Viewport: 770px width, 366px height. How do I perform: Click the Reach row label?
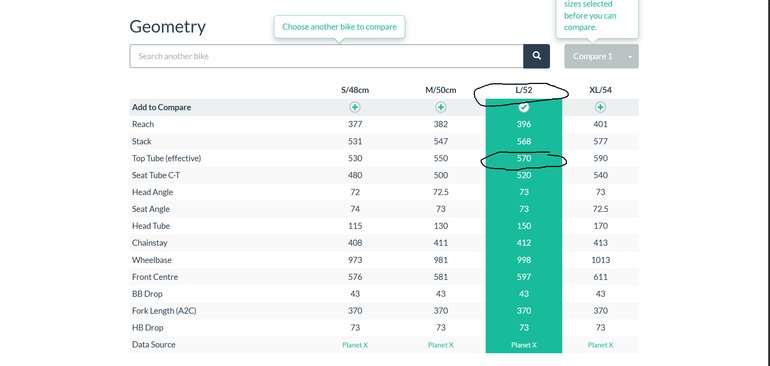(x=143, y=124)
